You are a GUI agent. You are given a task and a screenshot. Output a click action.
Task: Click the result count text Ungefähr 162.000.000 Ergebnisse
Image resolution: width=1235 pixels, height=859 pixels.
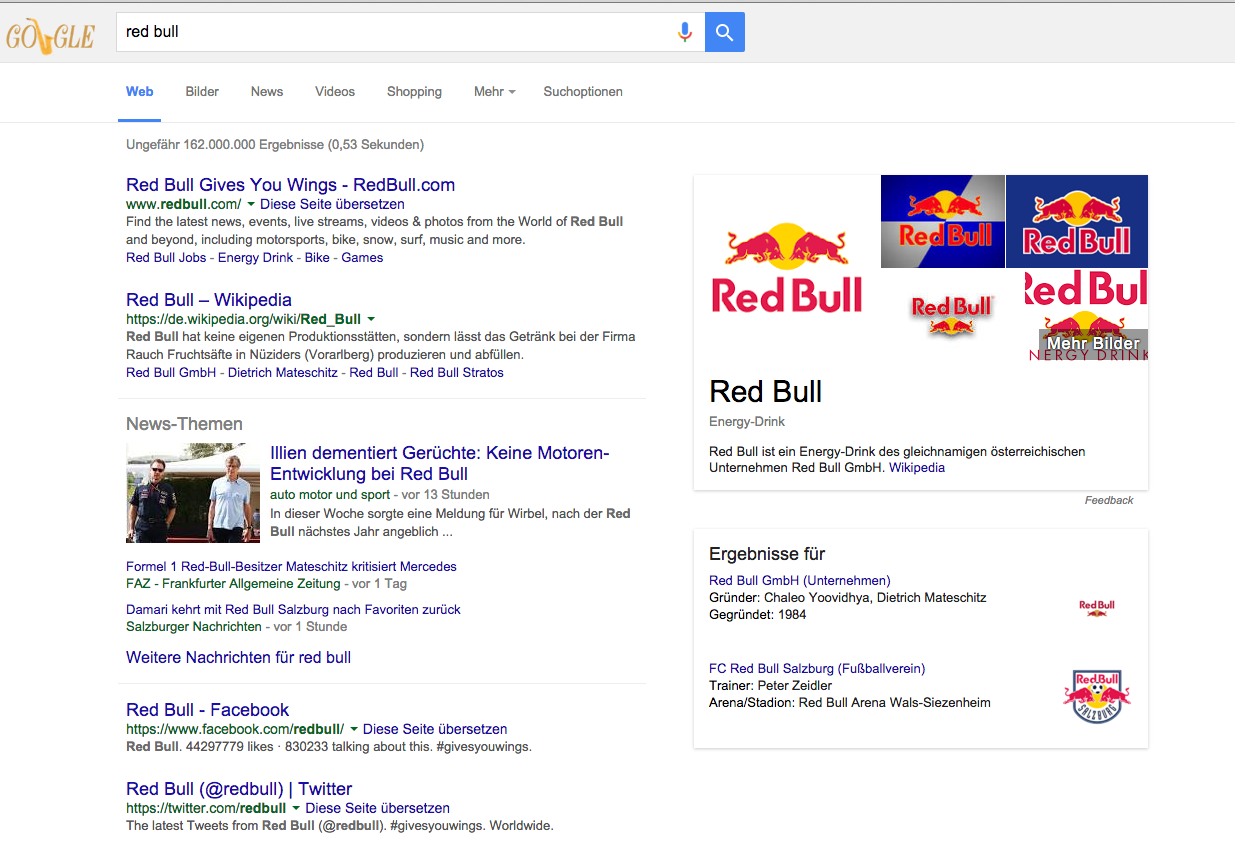275,145
